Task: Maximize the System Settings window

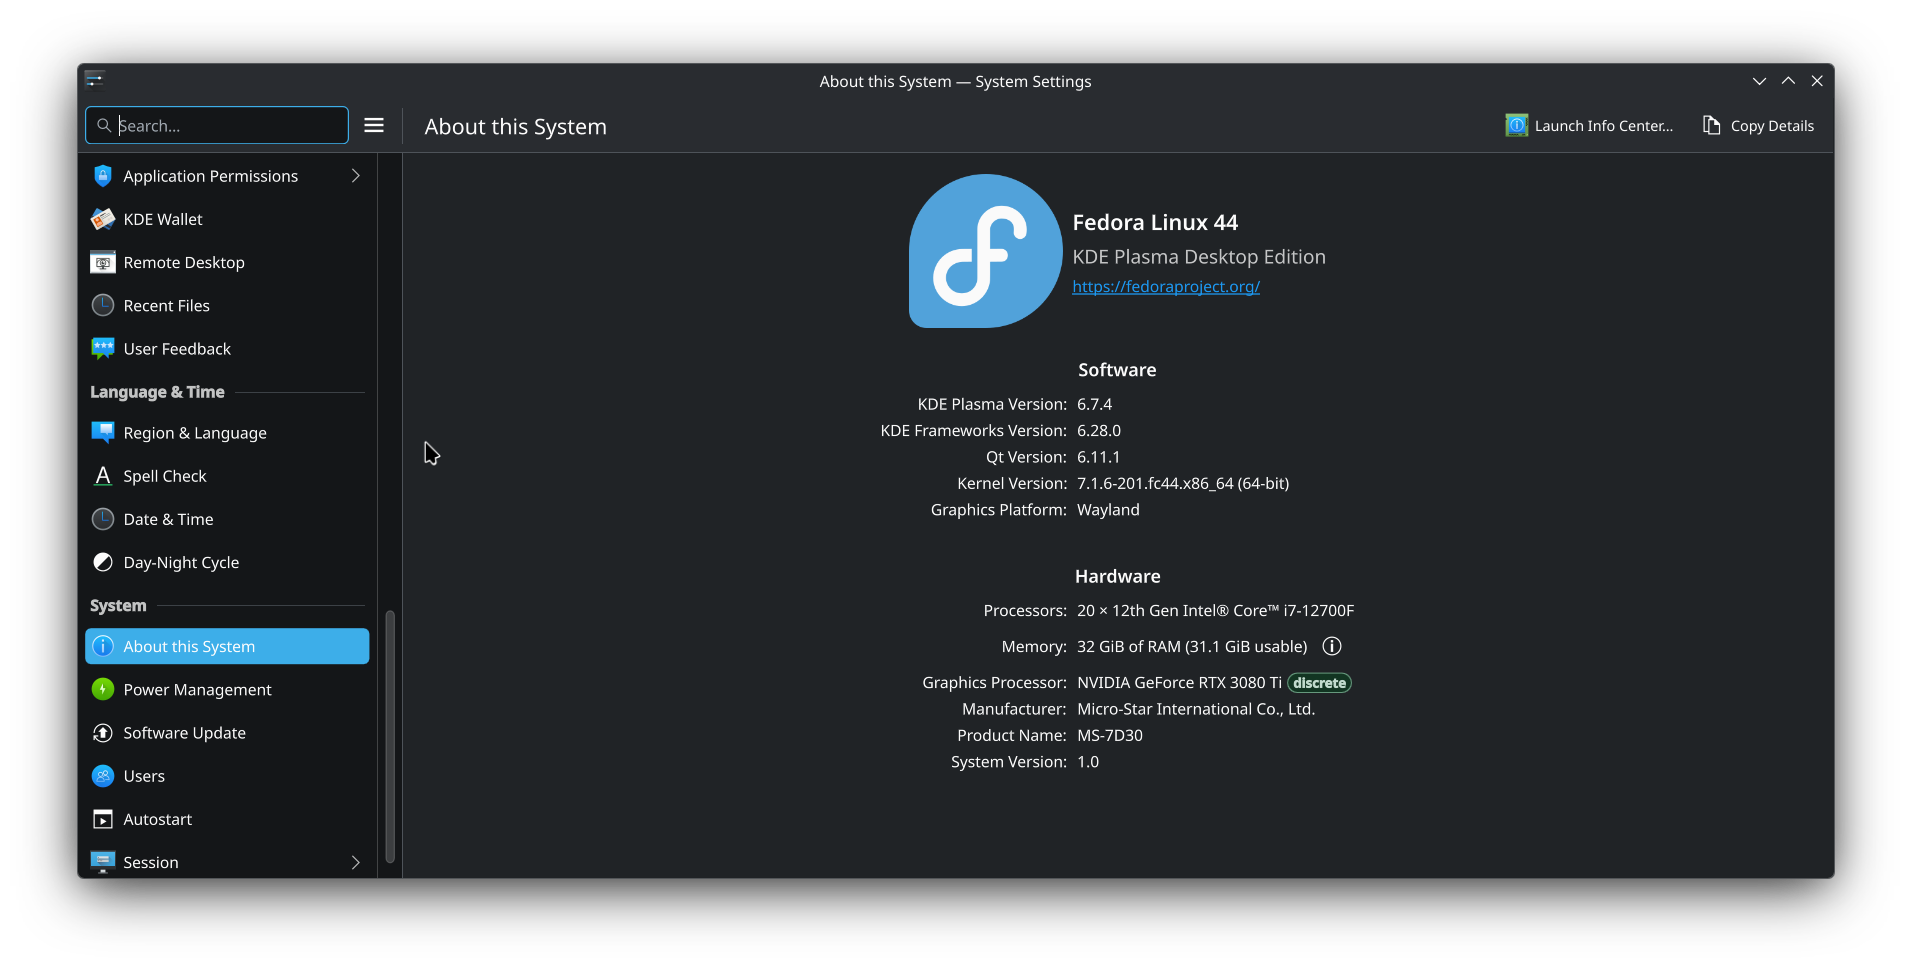Action: tap(1788, 81)
